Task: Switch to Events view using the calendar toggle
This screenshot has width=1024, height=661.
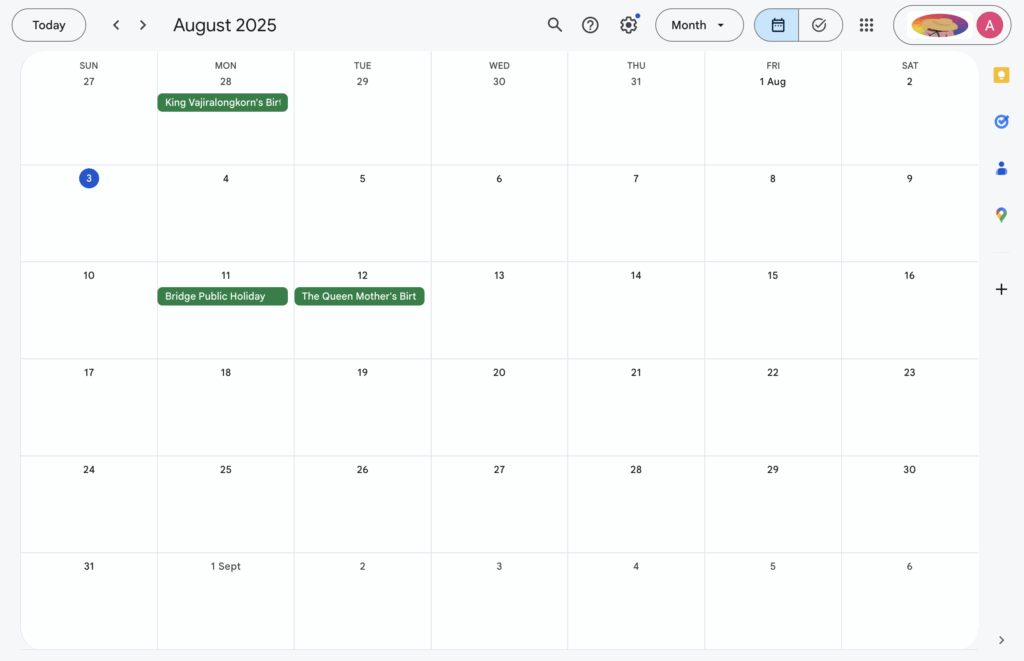Action: [776, 25]
